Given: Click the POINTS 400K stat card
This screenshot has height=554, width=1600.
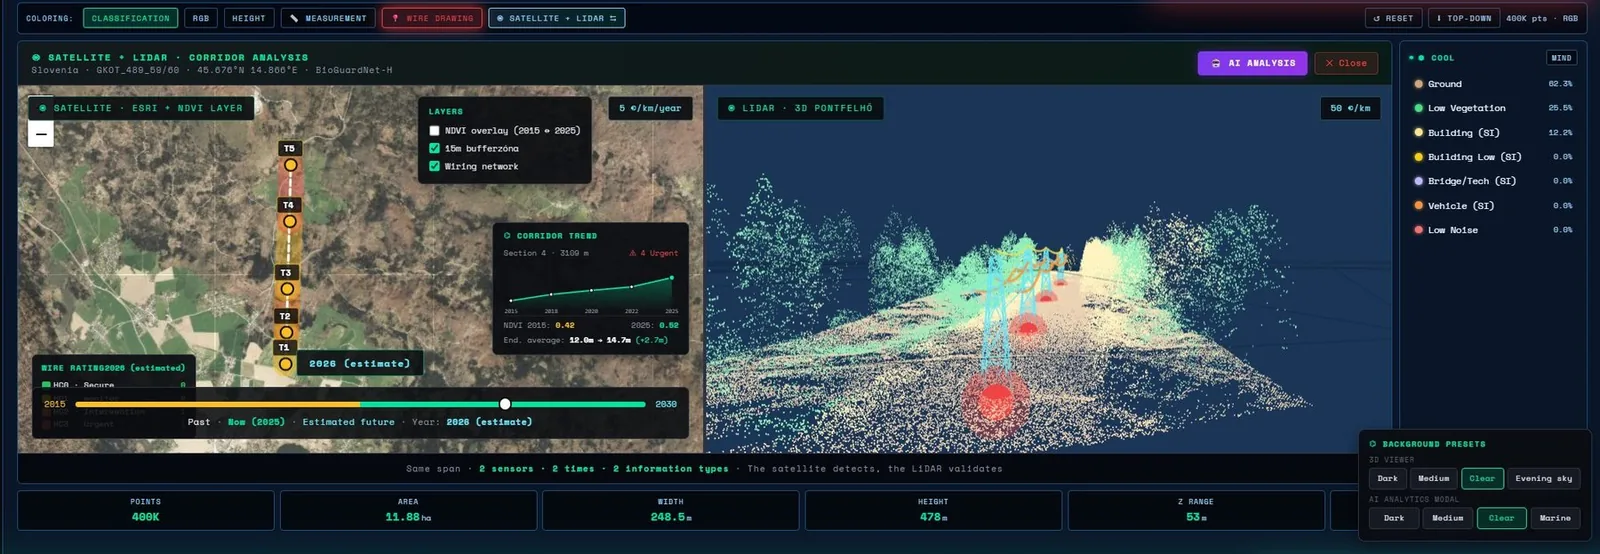Looking at the screenshot, I should tap(146, 511).
